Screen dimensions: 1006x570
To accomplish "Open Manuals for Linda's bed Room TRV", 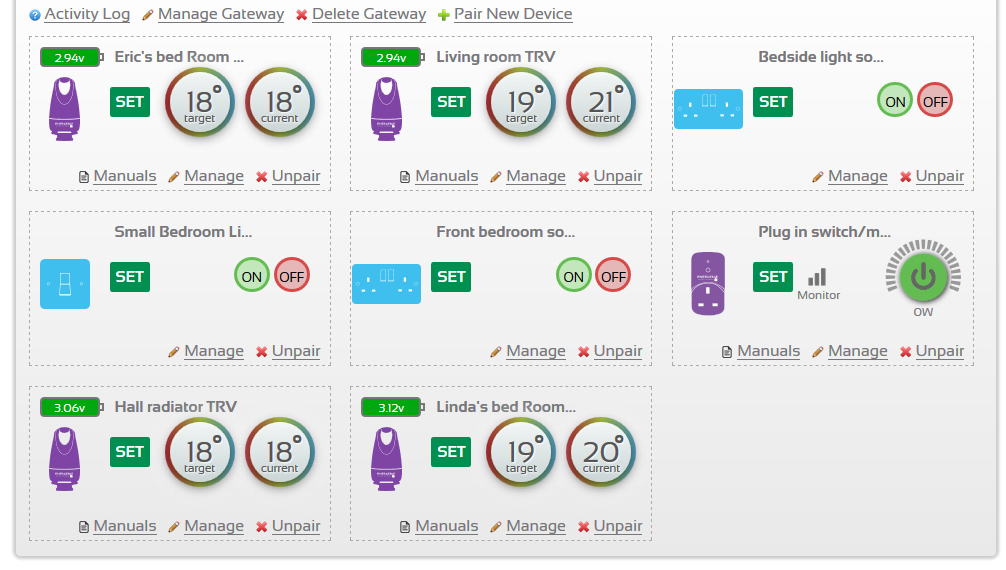I will (x=446, y=526).
